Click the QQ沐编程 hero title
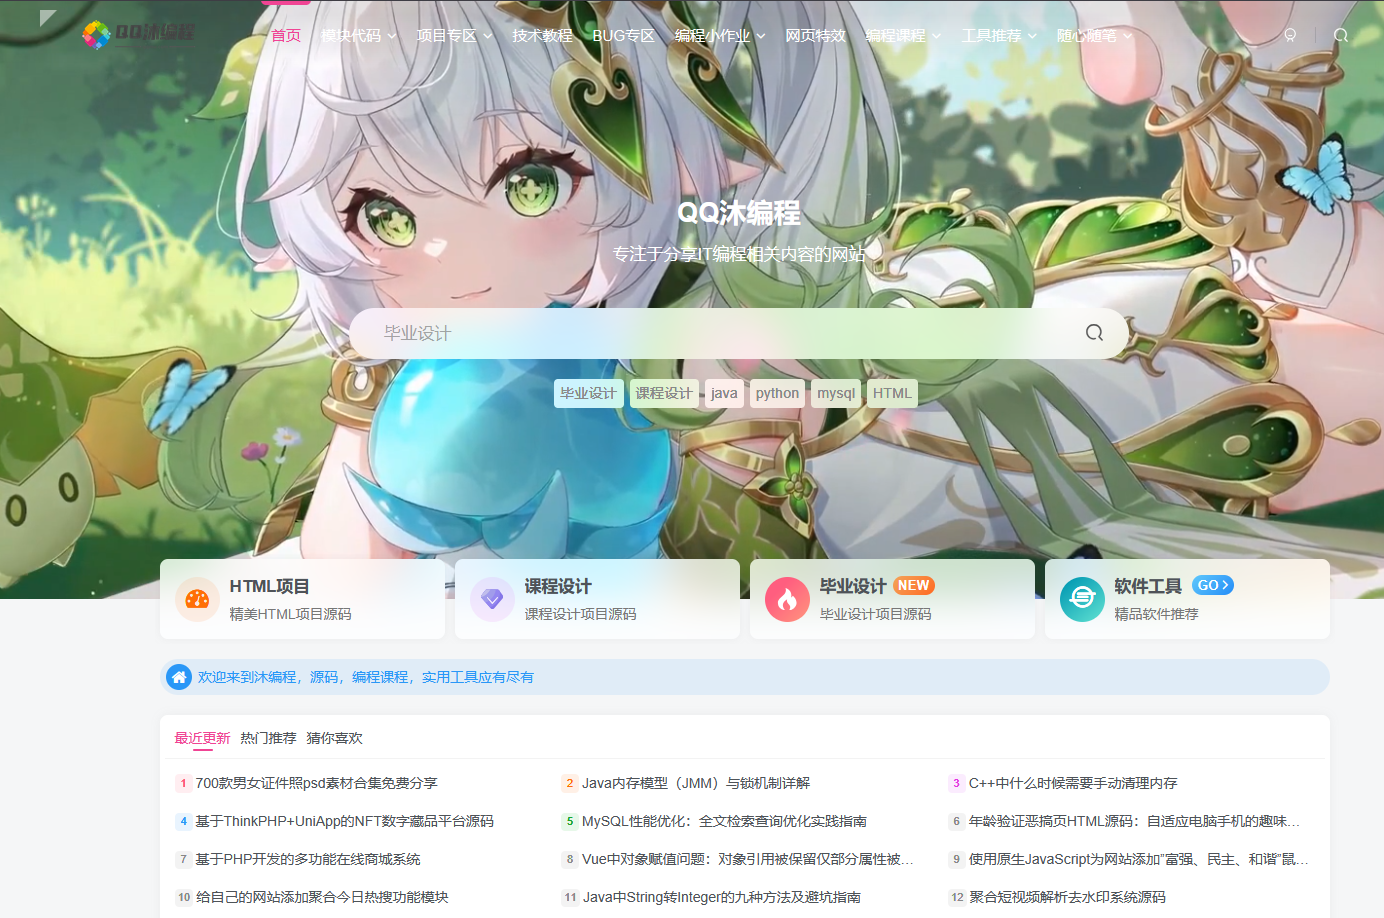Image resolution: width=1384 pixels, height=918 pixels. (739, 212)
